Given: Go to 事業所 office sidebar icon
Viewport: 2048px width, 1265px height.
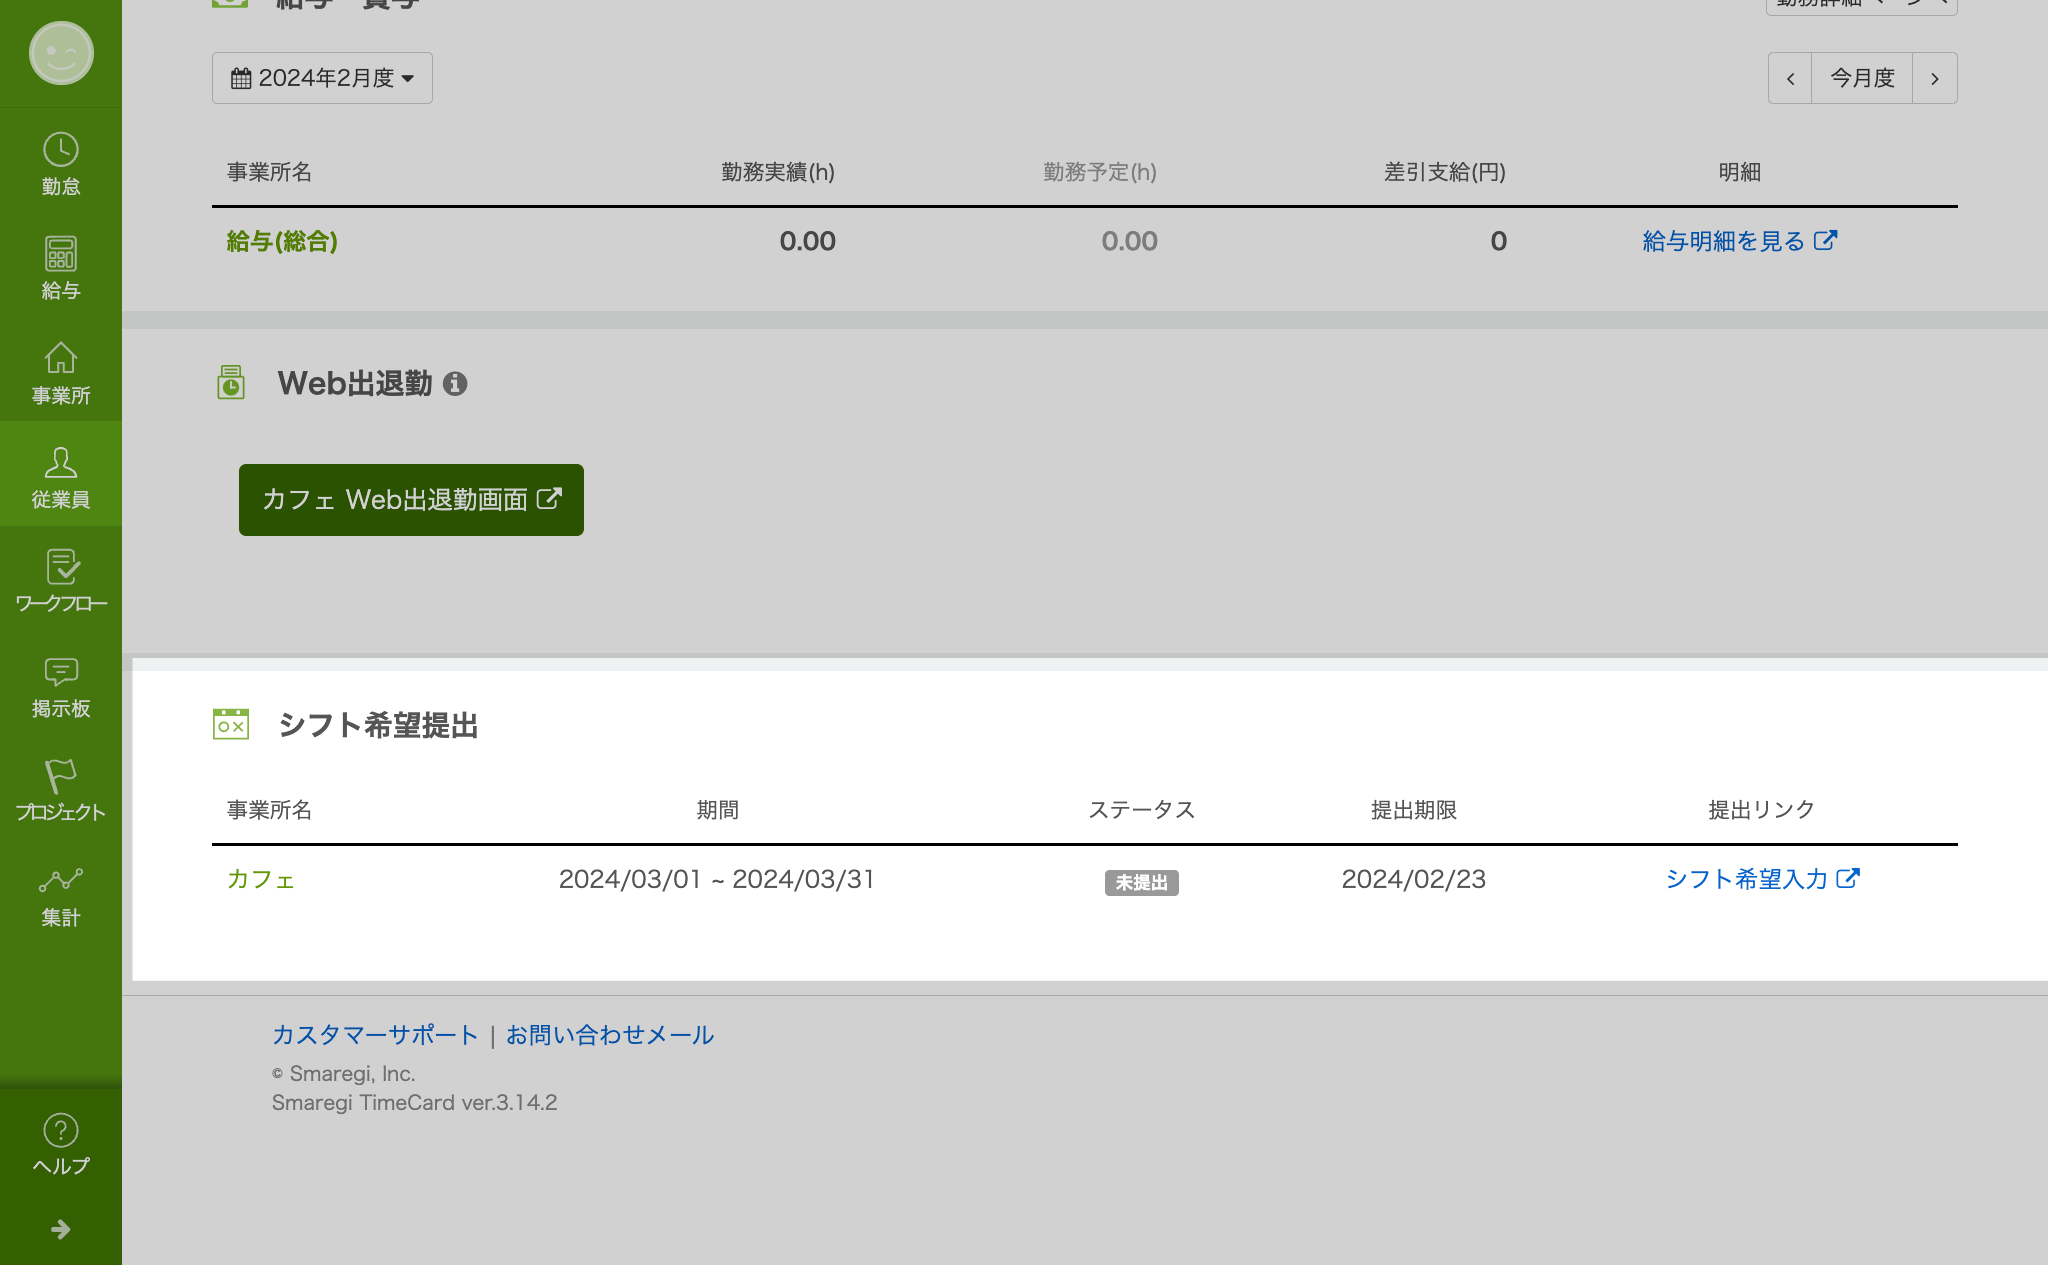Looking at the screenshot, I should coord(61,373).
